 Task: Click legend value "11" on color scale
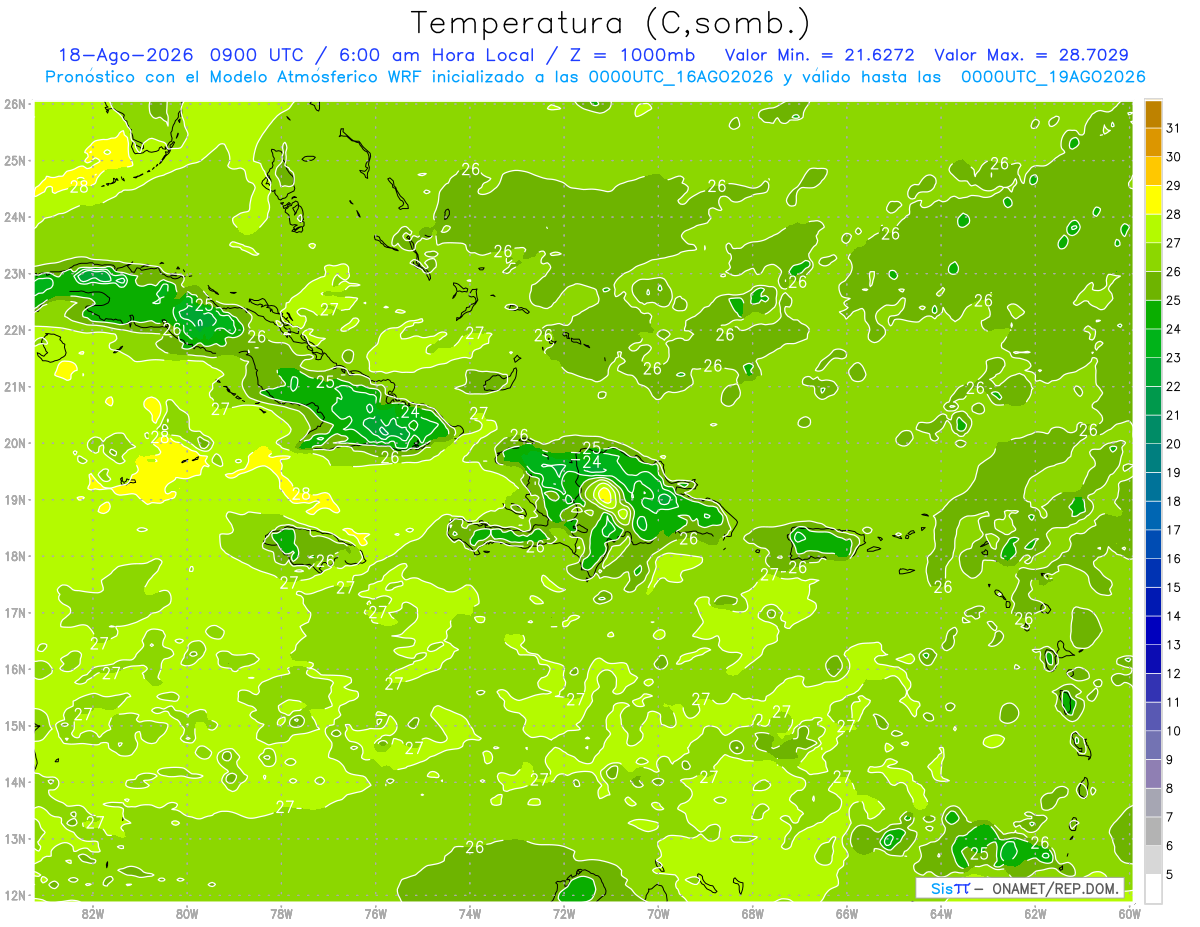(x=1173, y=702)
